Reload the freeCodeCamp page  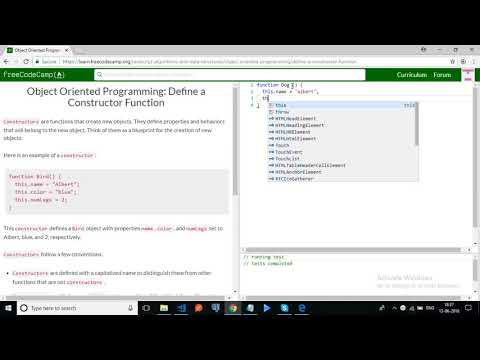tap(26, 62)
